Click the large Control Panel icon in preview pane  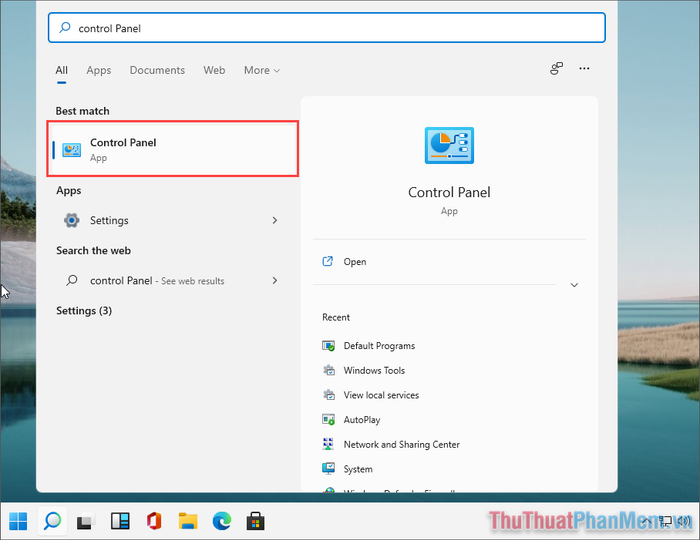coord(449,145)
